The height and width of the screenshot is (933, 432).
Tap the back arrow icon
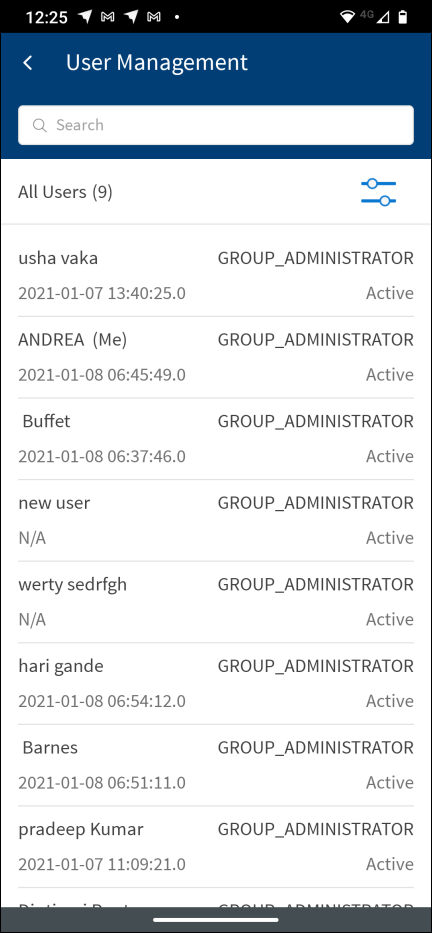pyautogui.click(x=27, y=62)
